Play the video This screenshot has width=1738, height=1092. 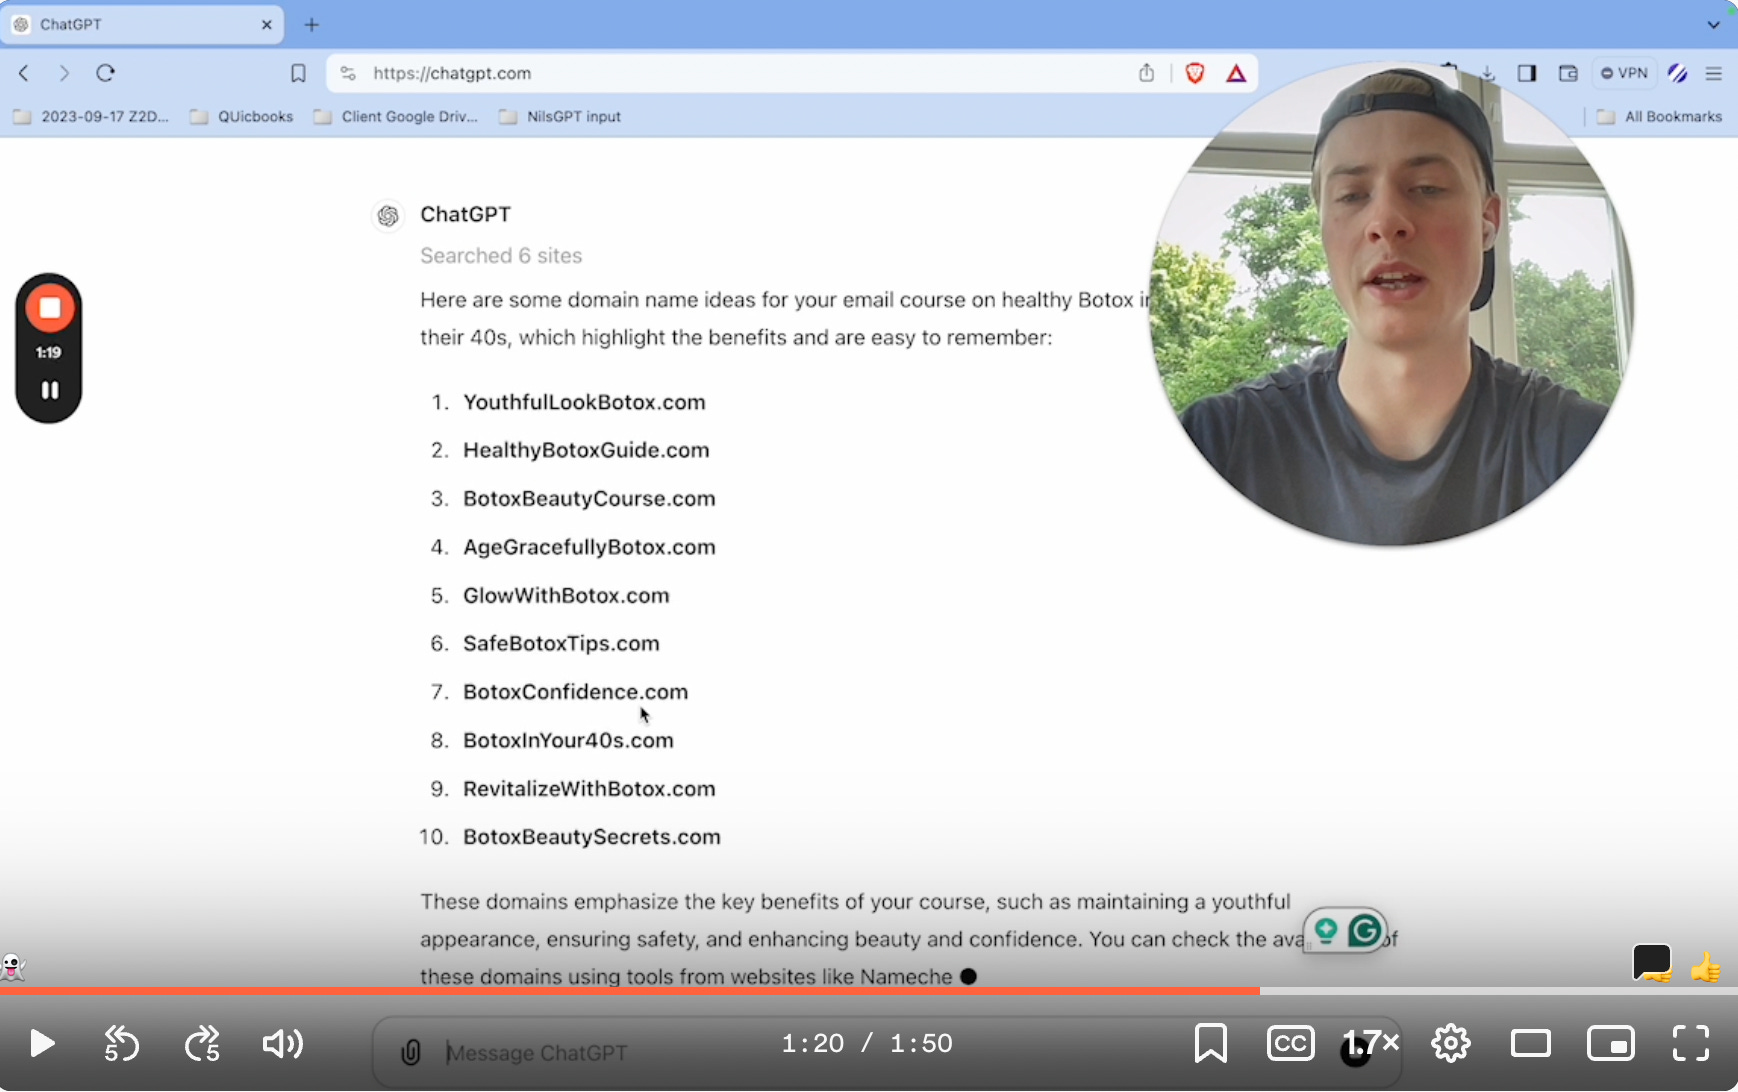coord(42,1044)
